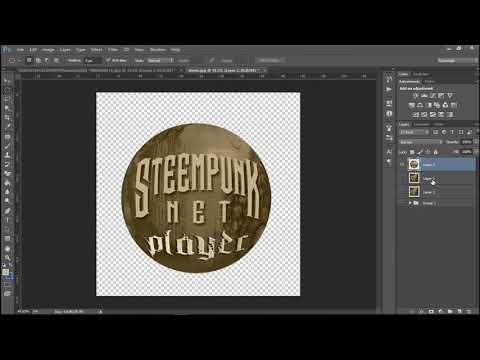
Task: Lock all with the padlock icon
Action: pyautogui.click(x=436, y=152)
